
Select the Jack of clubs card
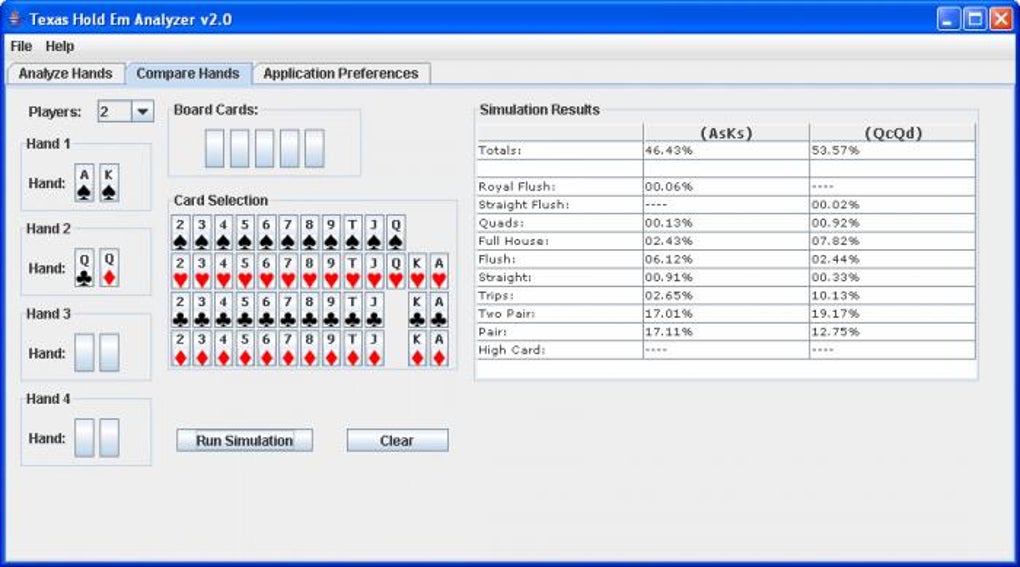(x=373, y=310)
